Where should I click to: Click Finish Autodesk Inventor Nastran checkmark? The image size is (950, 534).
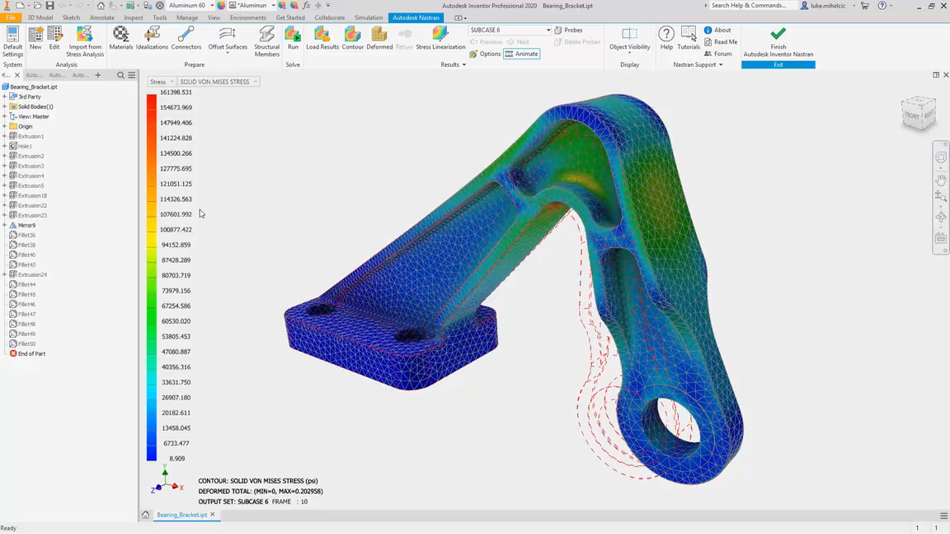[x=778, y=33]
